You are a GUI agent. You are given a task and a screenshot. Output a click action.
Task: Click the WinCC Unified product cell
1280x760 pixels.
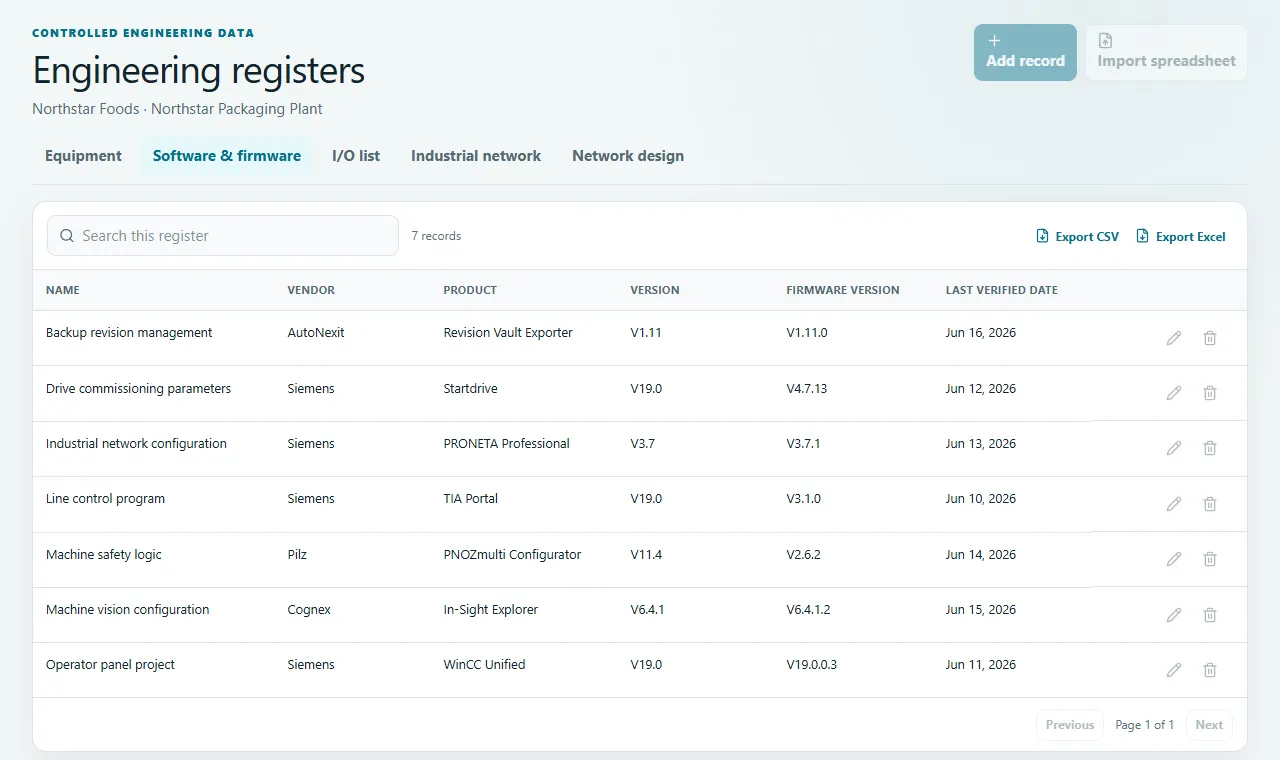coord(484,665)
